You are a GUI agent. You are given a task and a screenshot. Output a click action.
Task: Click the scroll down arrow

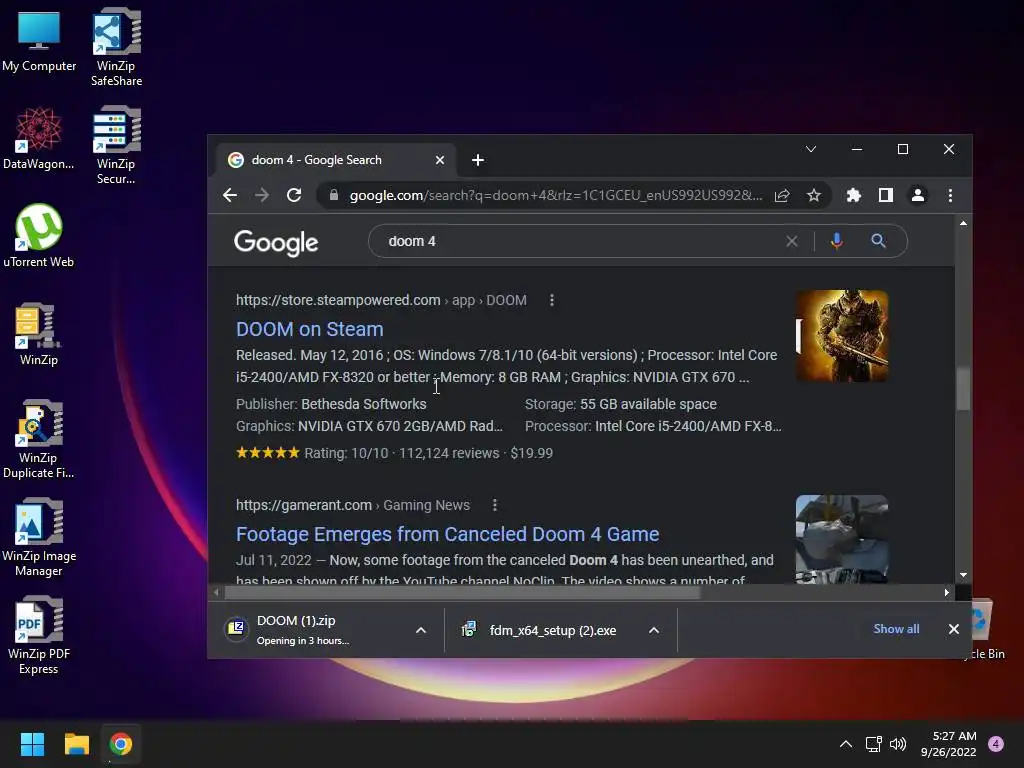[x=963, y=575]
